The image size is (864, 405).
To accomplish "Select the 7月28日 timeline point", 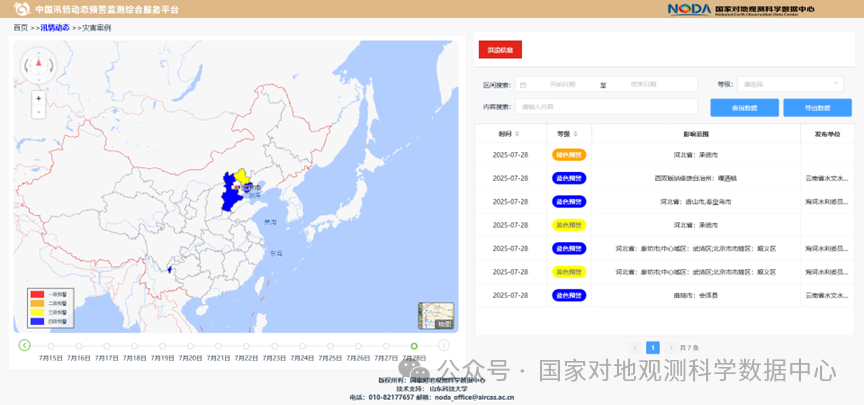I will tap(414, 346).
